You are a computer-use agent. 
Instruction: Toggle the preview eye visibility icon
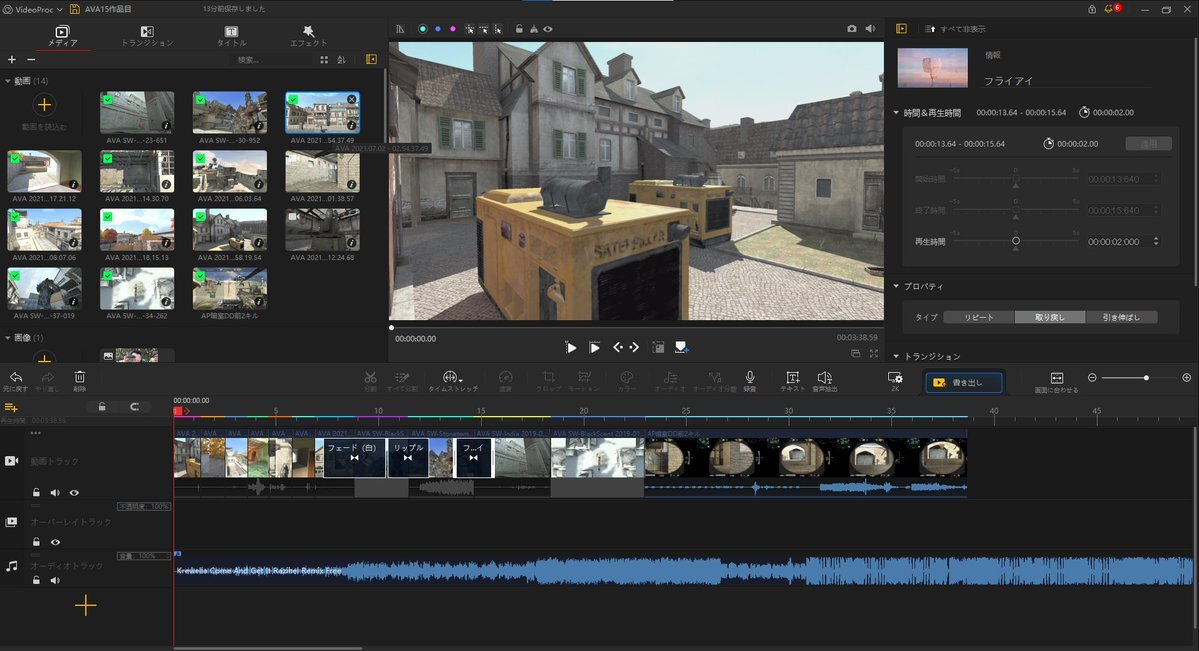[548, 29]
